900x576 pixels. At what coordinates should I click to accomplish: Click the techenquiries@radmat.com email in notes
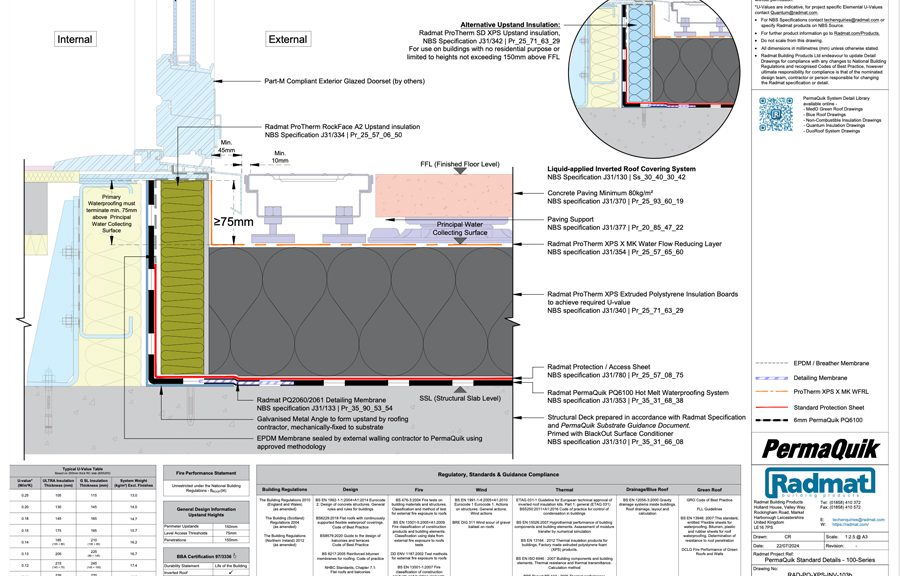point(853,19)
